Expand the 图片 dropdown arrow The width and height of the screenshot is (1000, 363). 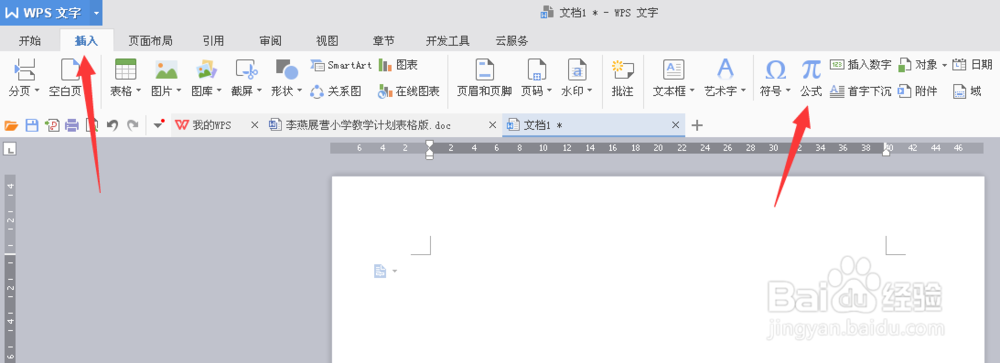[179, 91]
